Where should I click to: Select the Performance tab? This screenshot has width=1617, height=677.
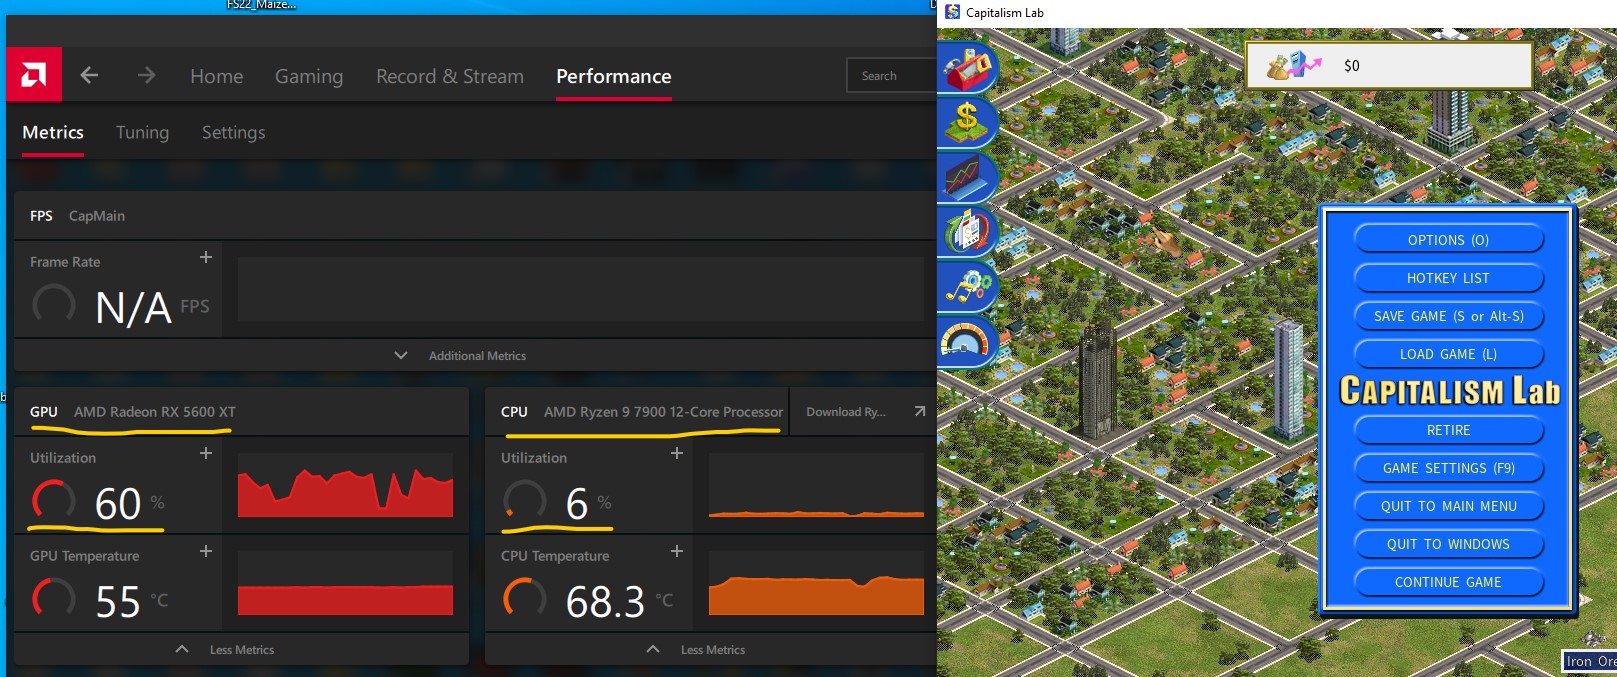pos(614,76)
